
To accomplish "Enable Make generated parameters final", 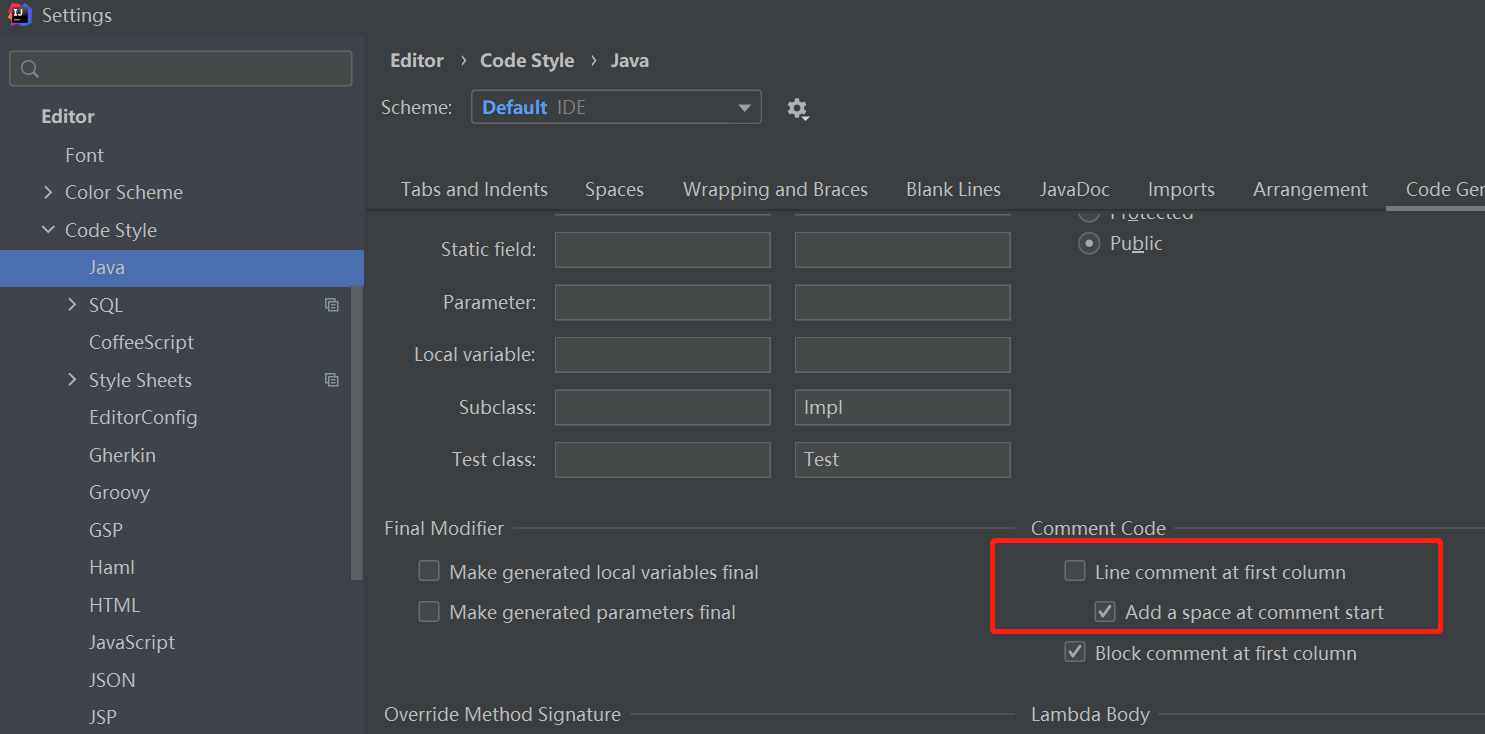I will pos(429,611).
